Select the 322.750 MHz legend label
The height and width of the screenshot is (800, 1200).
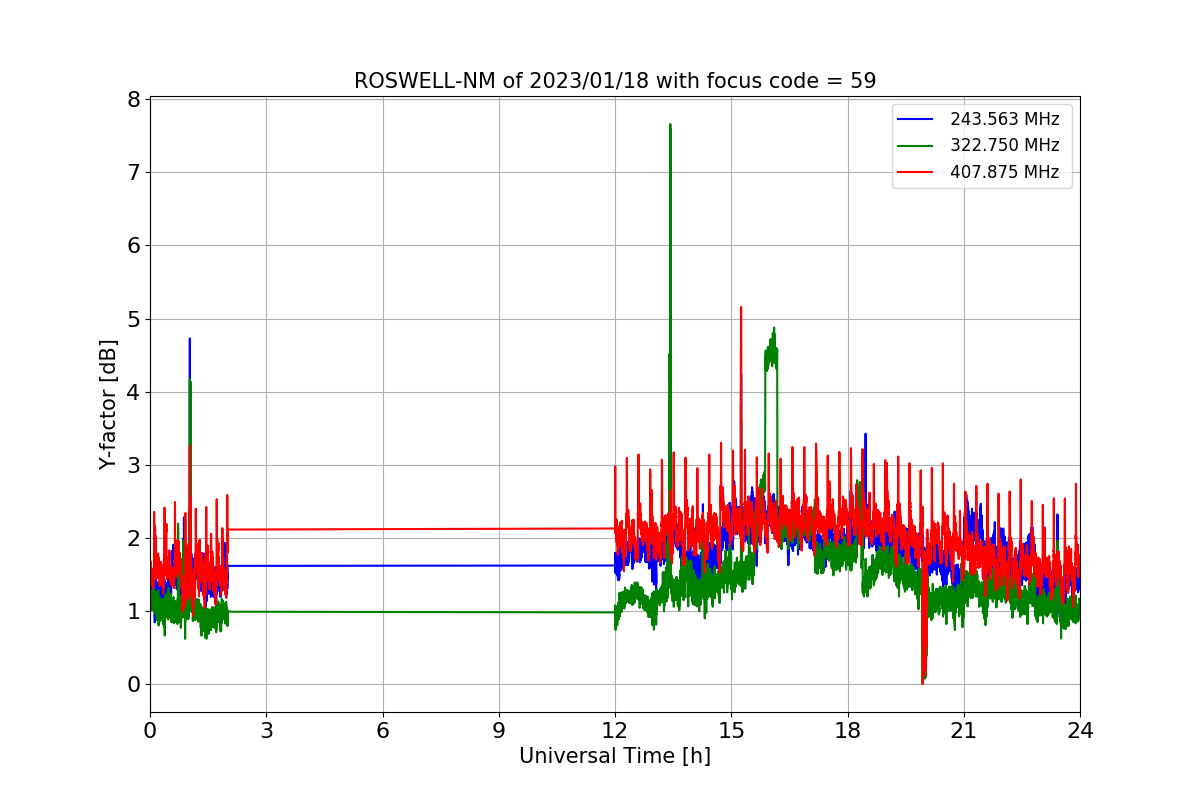[x=1004, y=145]
